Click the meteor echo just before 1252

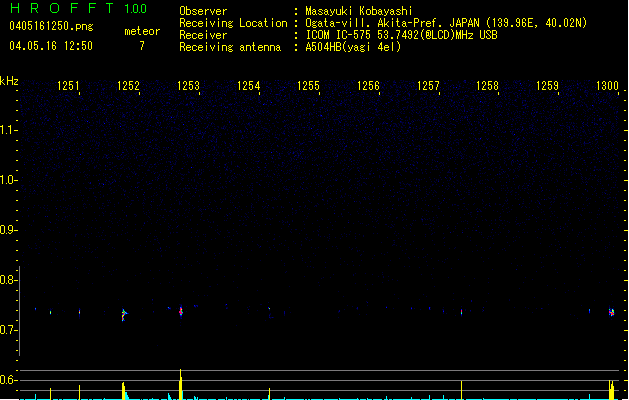pos(124,315)
